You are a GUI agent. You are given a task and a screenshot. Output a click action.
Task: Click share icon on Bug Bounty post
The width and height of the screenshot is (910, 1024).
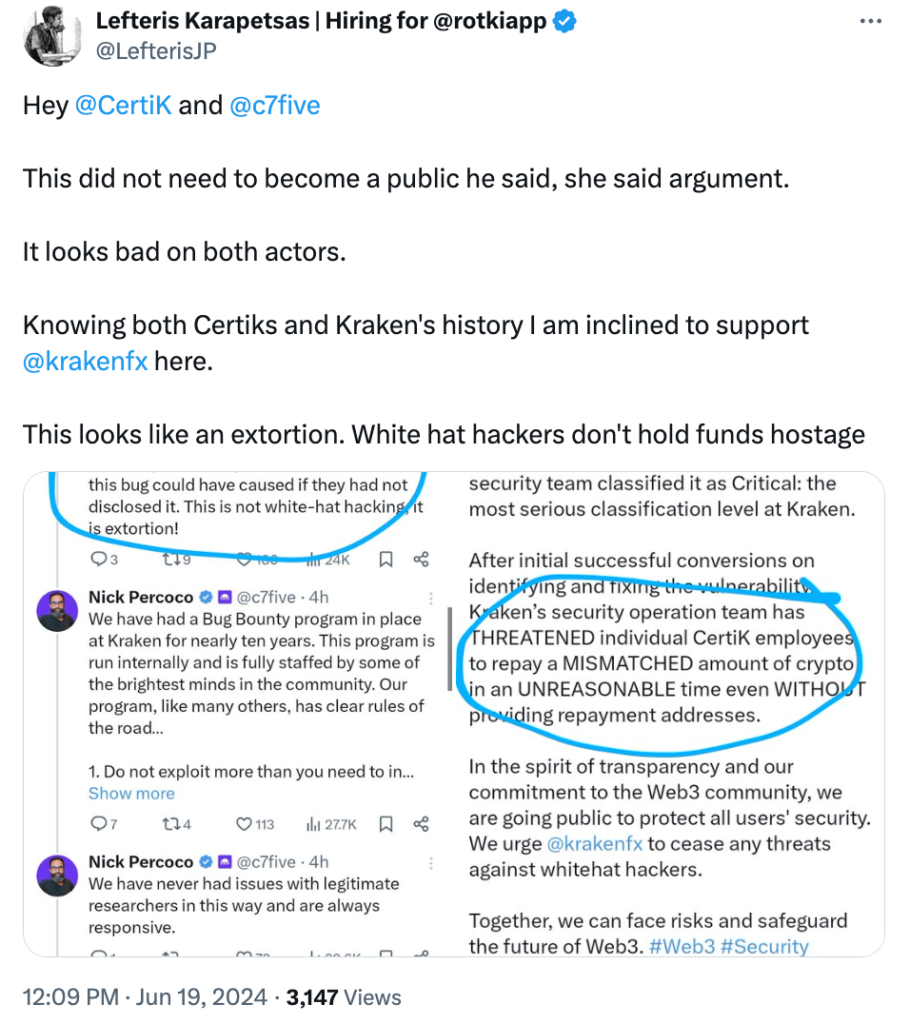pos(421,825)
